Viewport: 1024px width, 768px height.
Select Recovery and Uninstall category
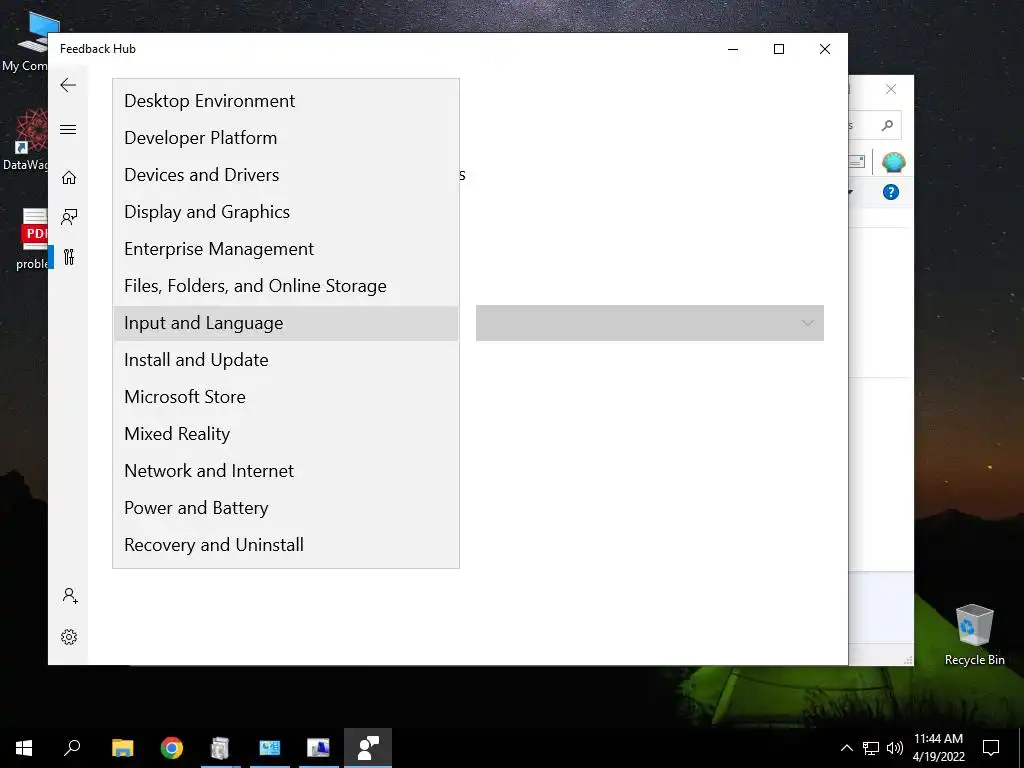click(x=286, y=545)
